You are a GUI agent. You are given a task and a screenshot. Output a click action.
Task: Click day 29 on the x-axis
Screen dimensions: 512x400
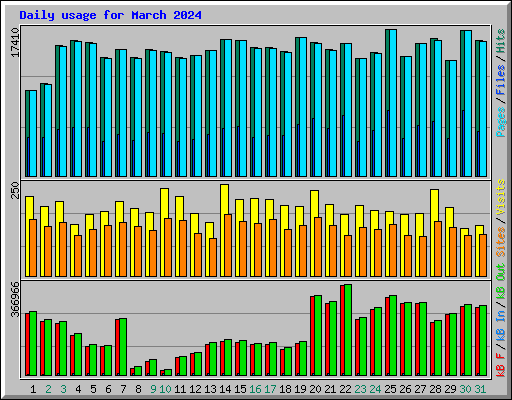point(450,389)
